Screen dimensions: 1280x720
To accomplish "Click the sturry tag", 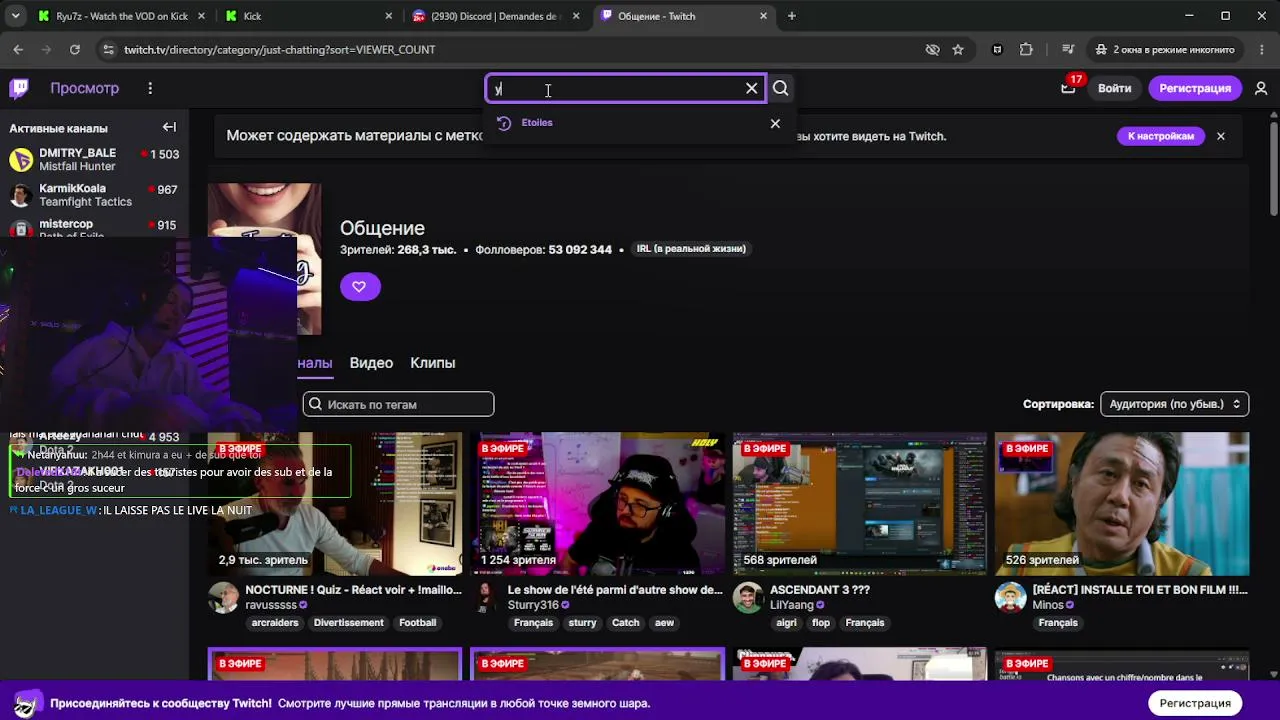I will pos(582,623).
